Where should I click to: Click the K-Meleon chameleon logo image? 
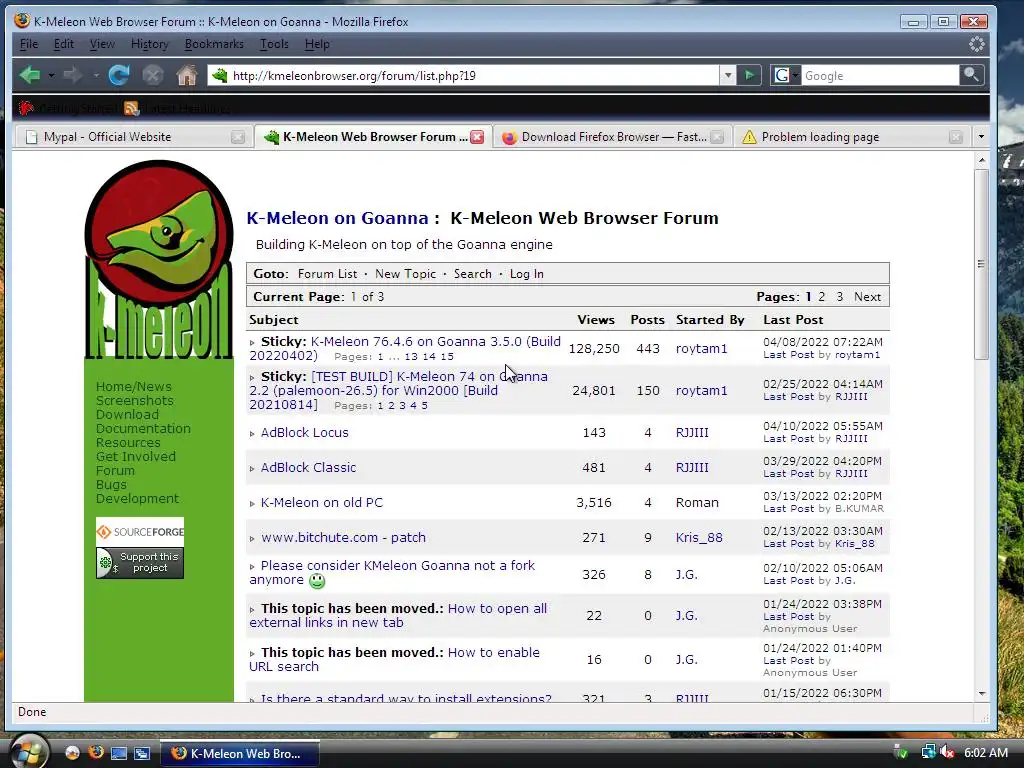tap(159, 259)
